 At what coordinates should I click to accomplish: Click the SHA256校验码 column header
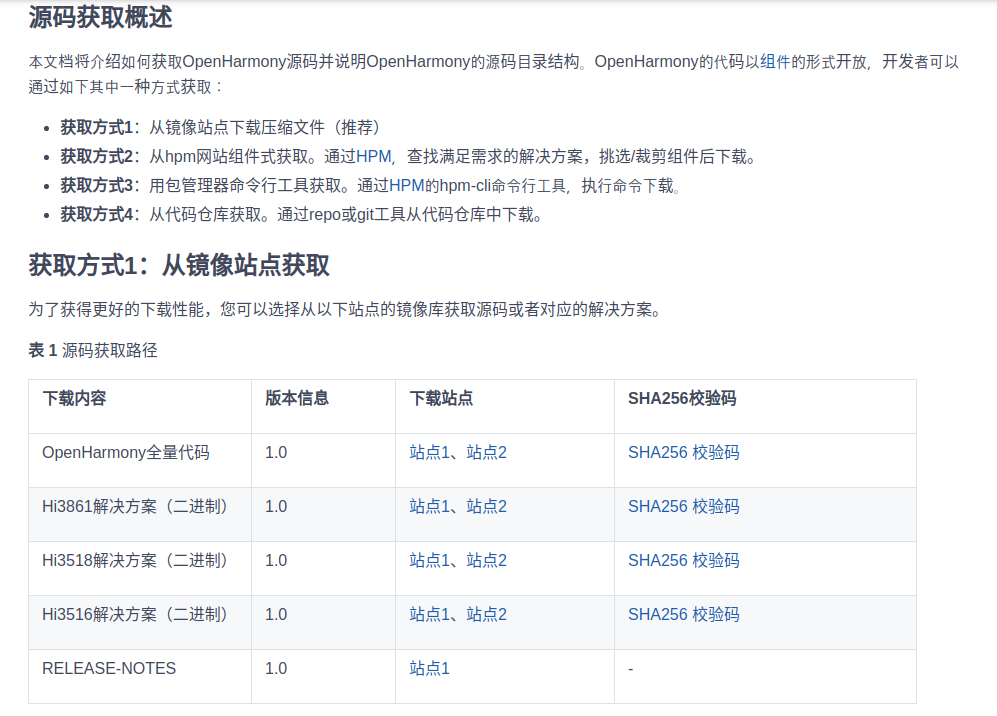click(682, 398)
